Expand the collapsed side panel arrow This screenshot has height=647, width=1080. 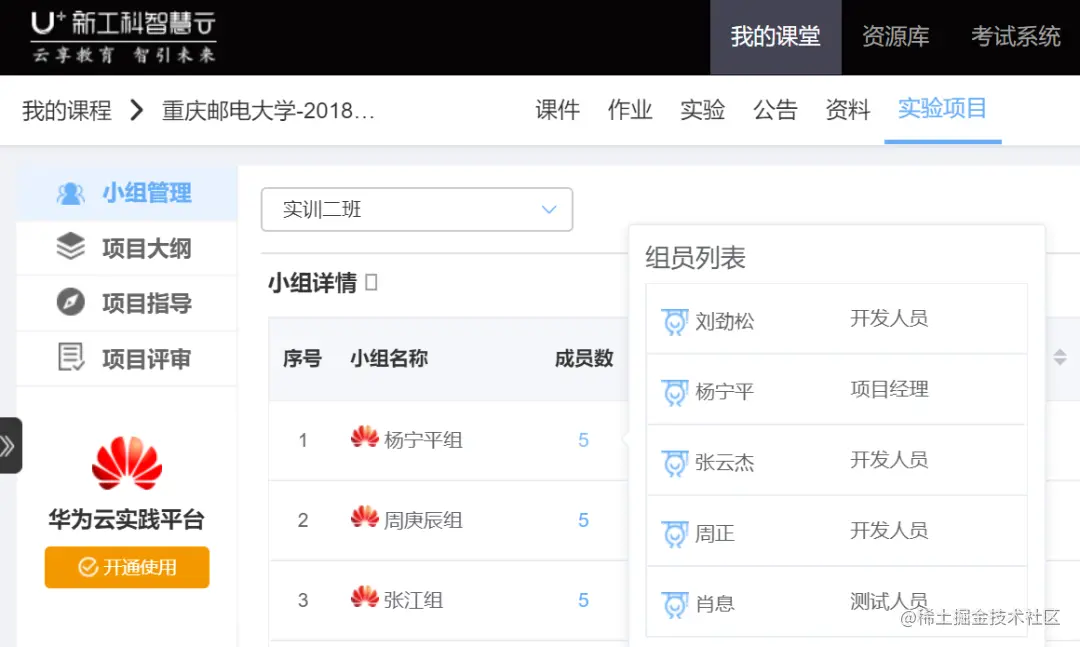9,446
